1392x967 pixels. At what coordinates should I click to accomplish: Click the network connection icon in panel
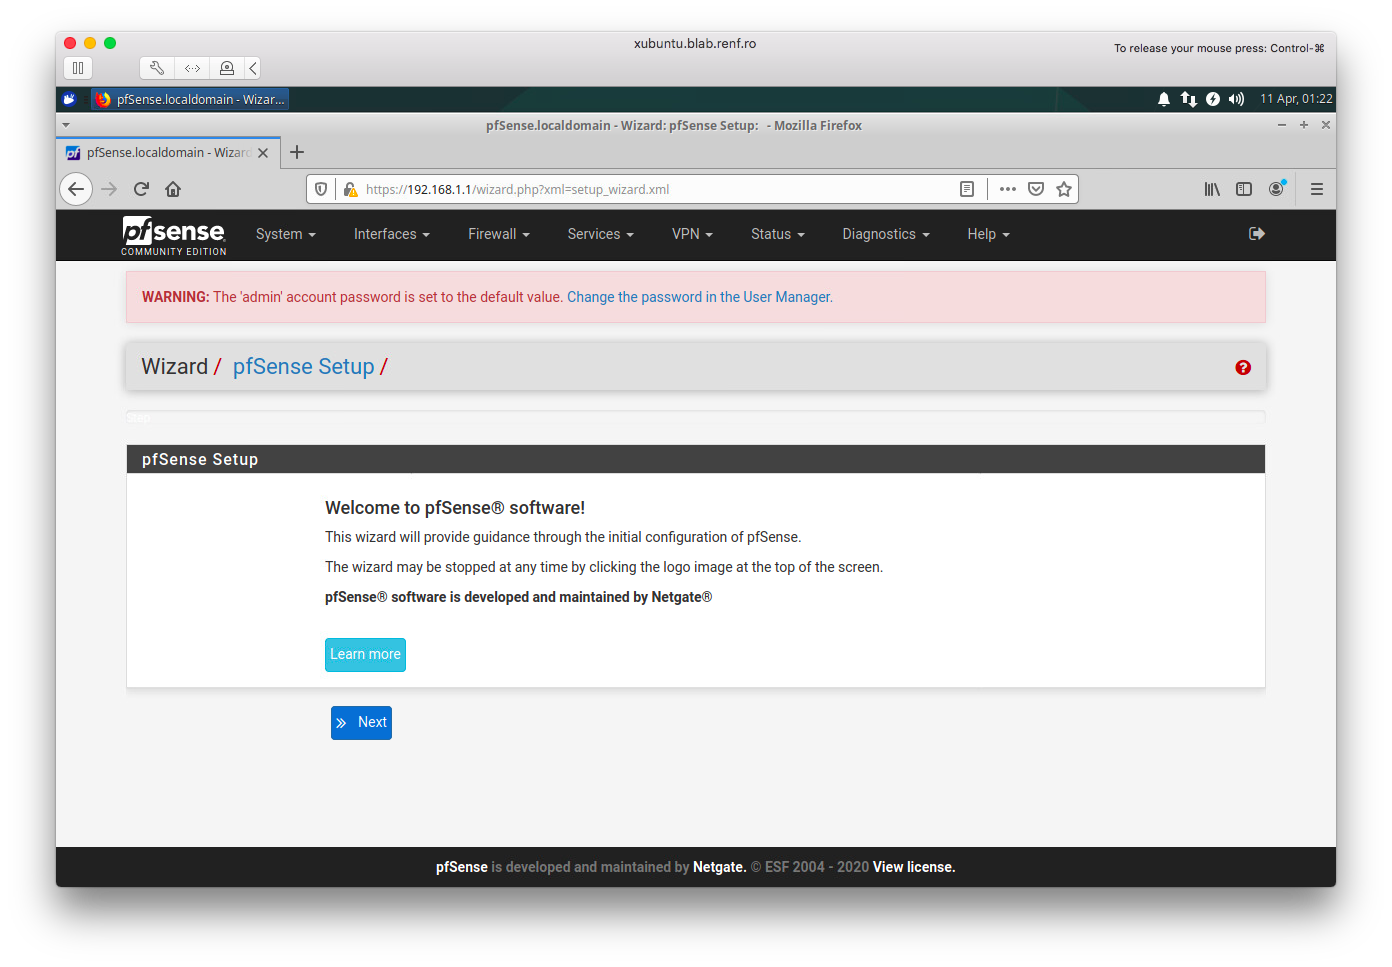tap(1188, 99)
